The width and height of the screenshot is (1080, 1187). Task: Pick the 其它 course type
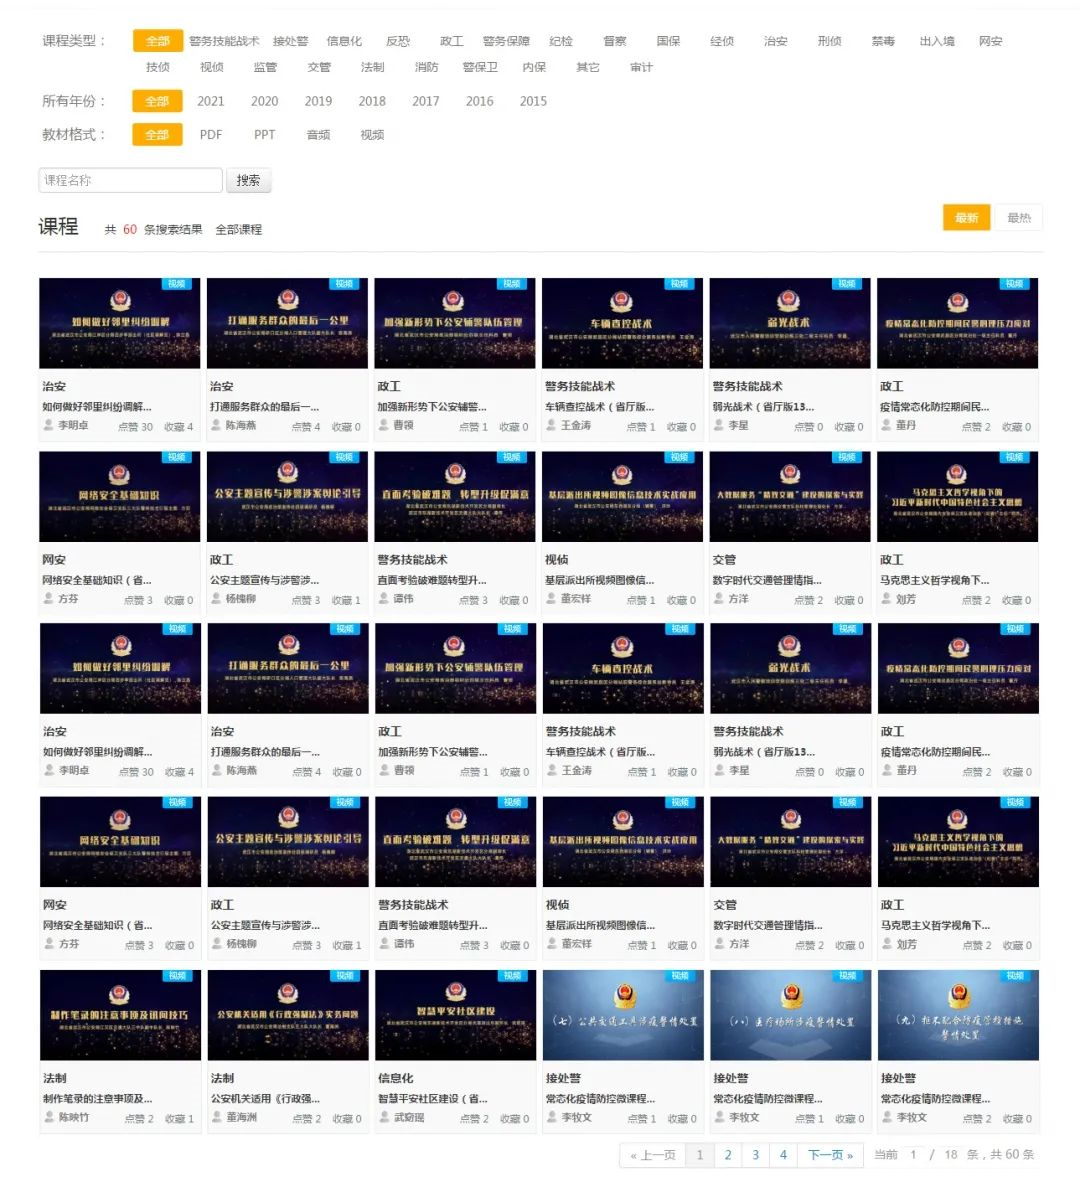click(587, 67)
